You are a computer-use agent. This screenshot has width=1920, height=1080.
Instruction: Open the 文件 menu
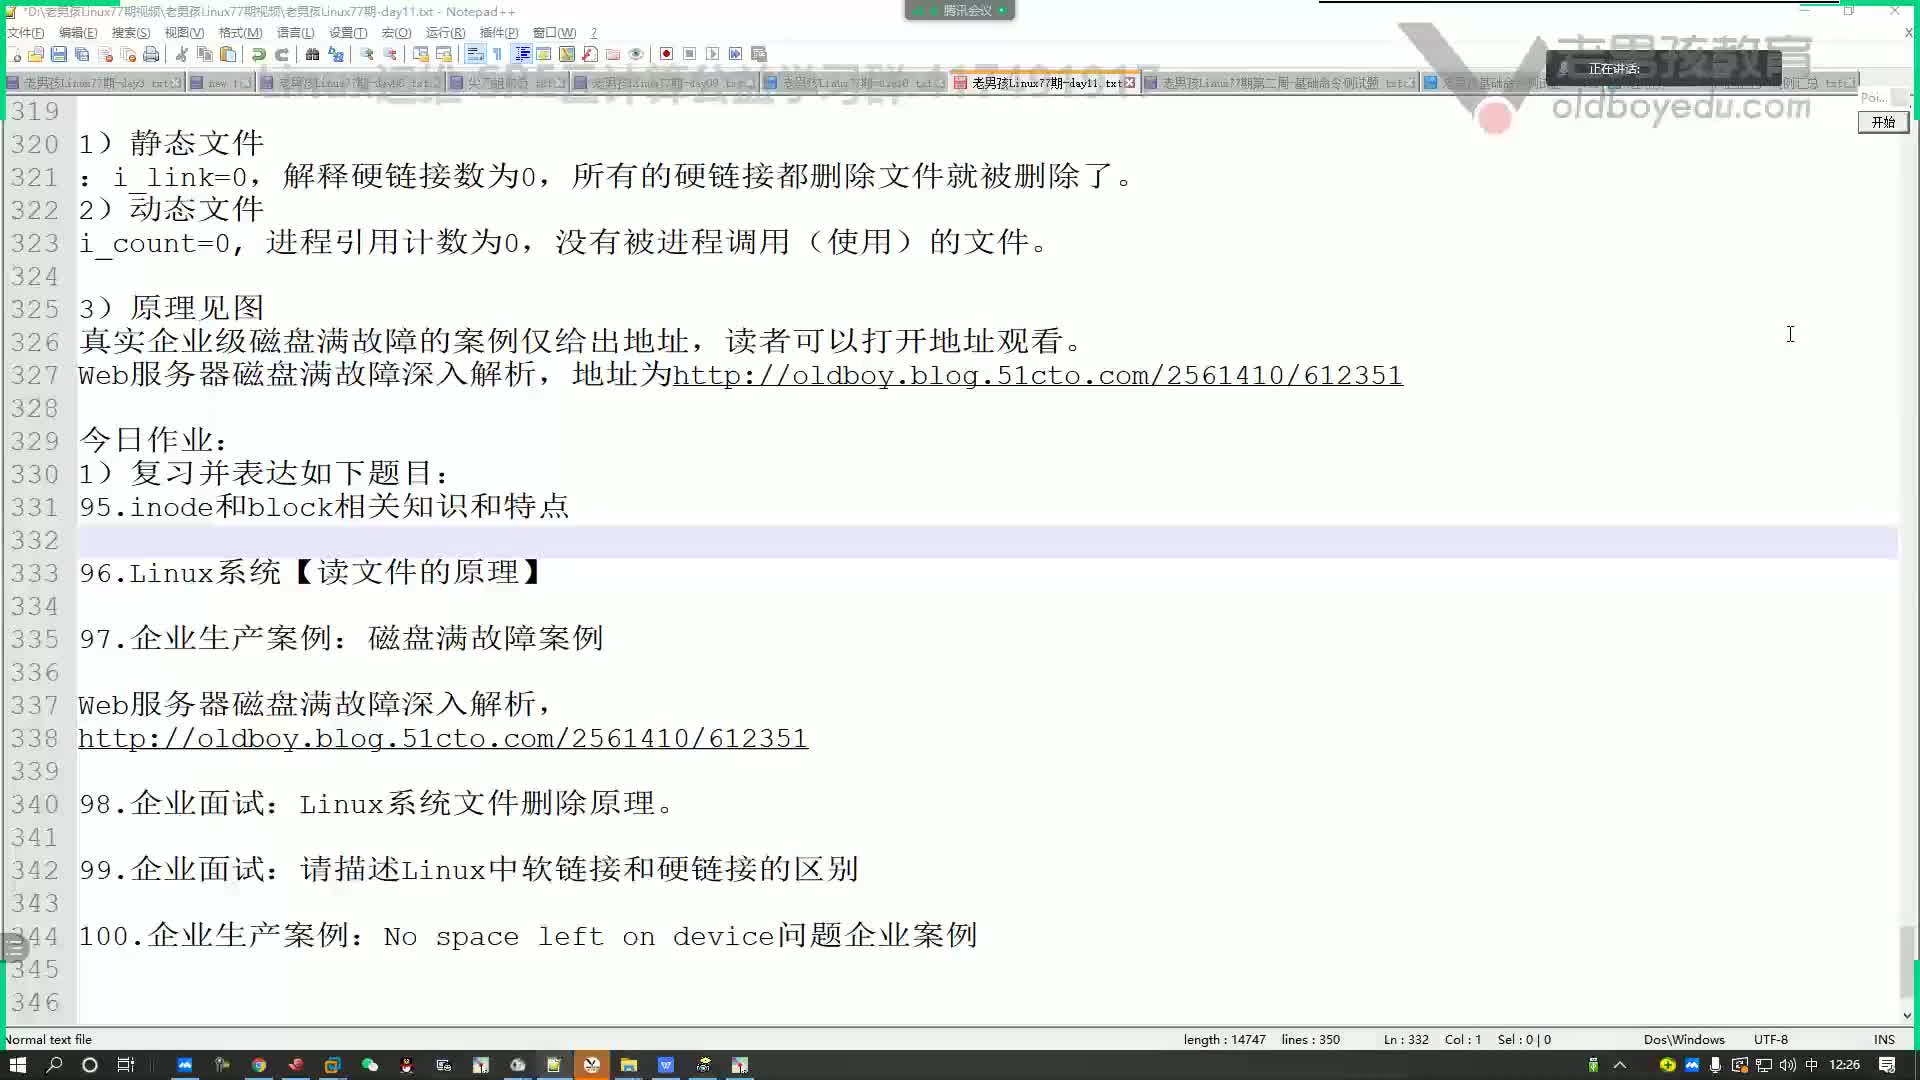coord(24,32)
